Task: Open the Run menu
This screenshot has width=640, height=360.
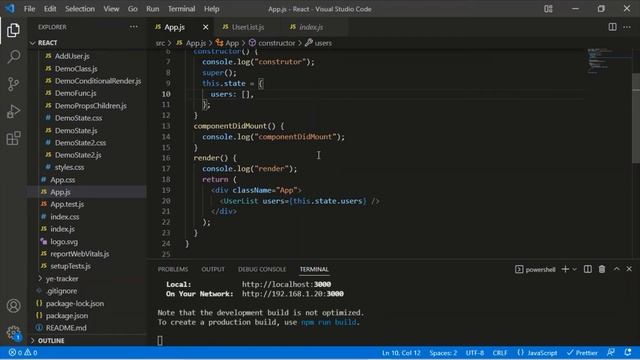Action: (153, 9)
